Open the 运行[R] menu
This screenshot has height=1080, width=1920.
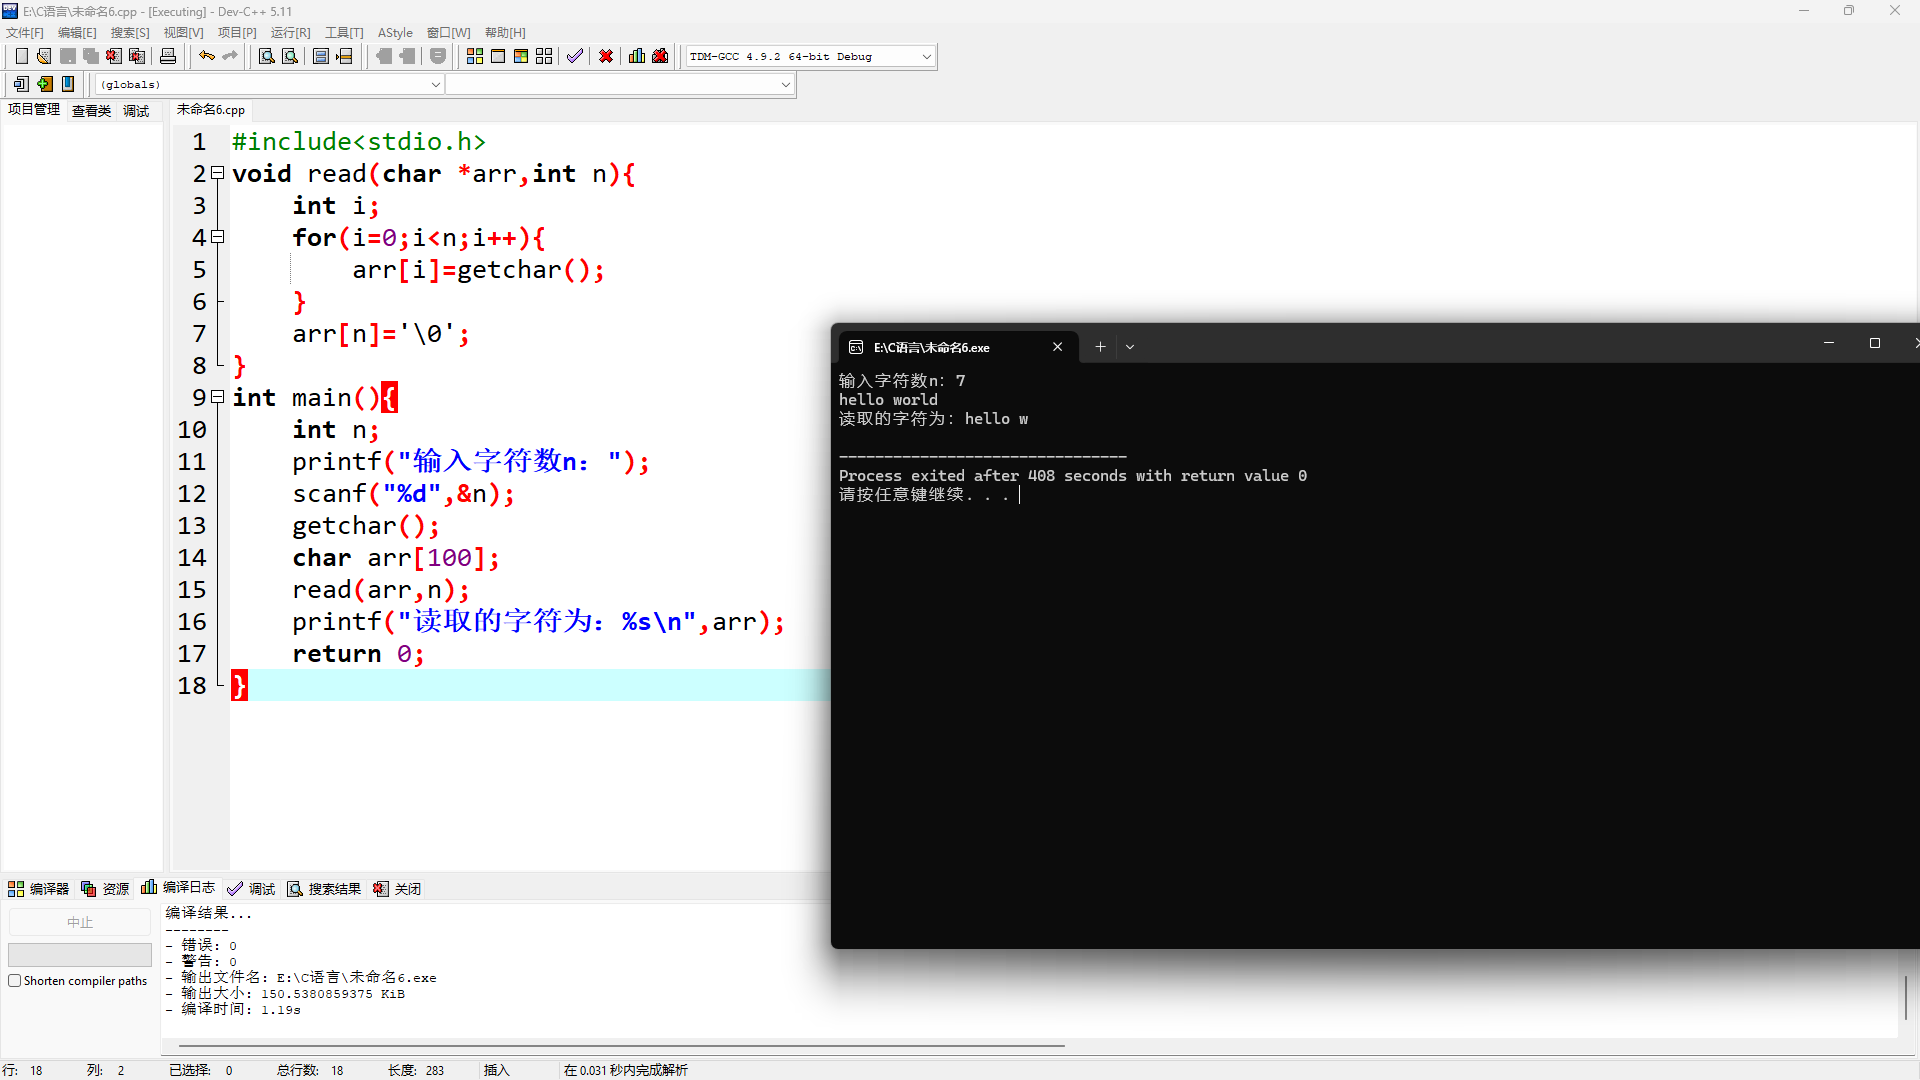tap(290, 33)
